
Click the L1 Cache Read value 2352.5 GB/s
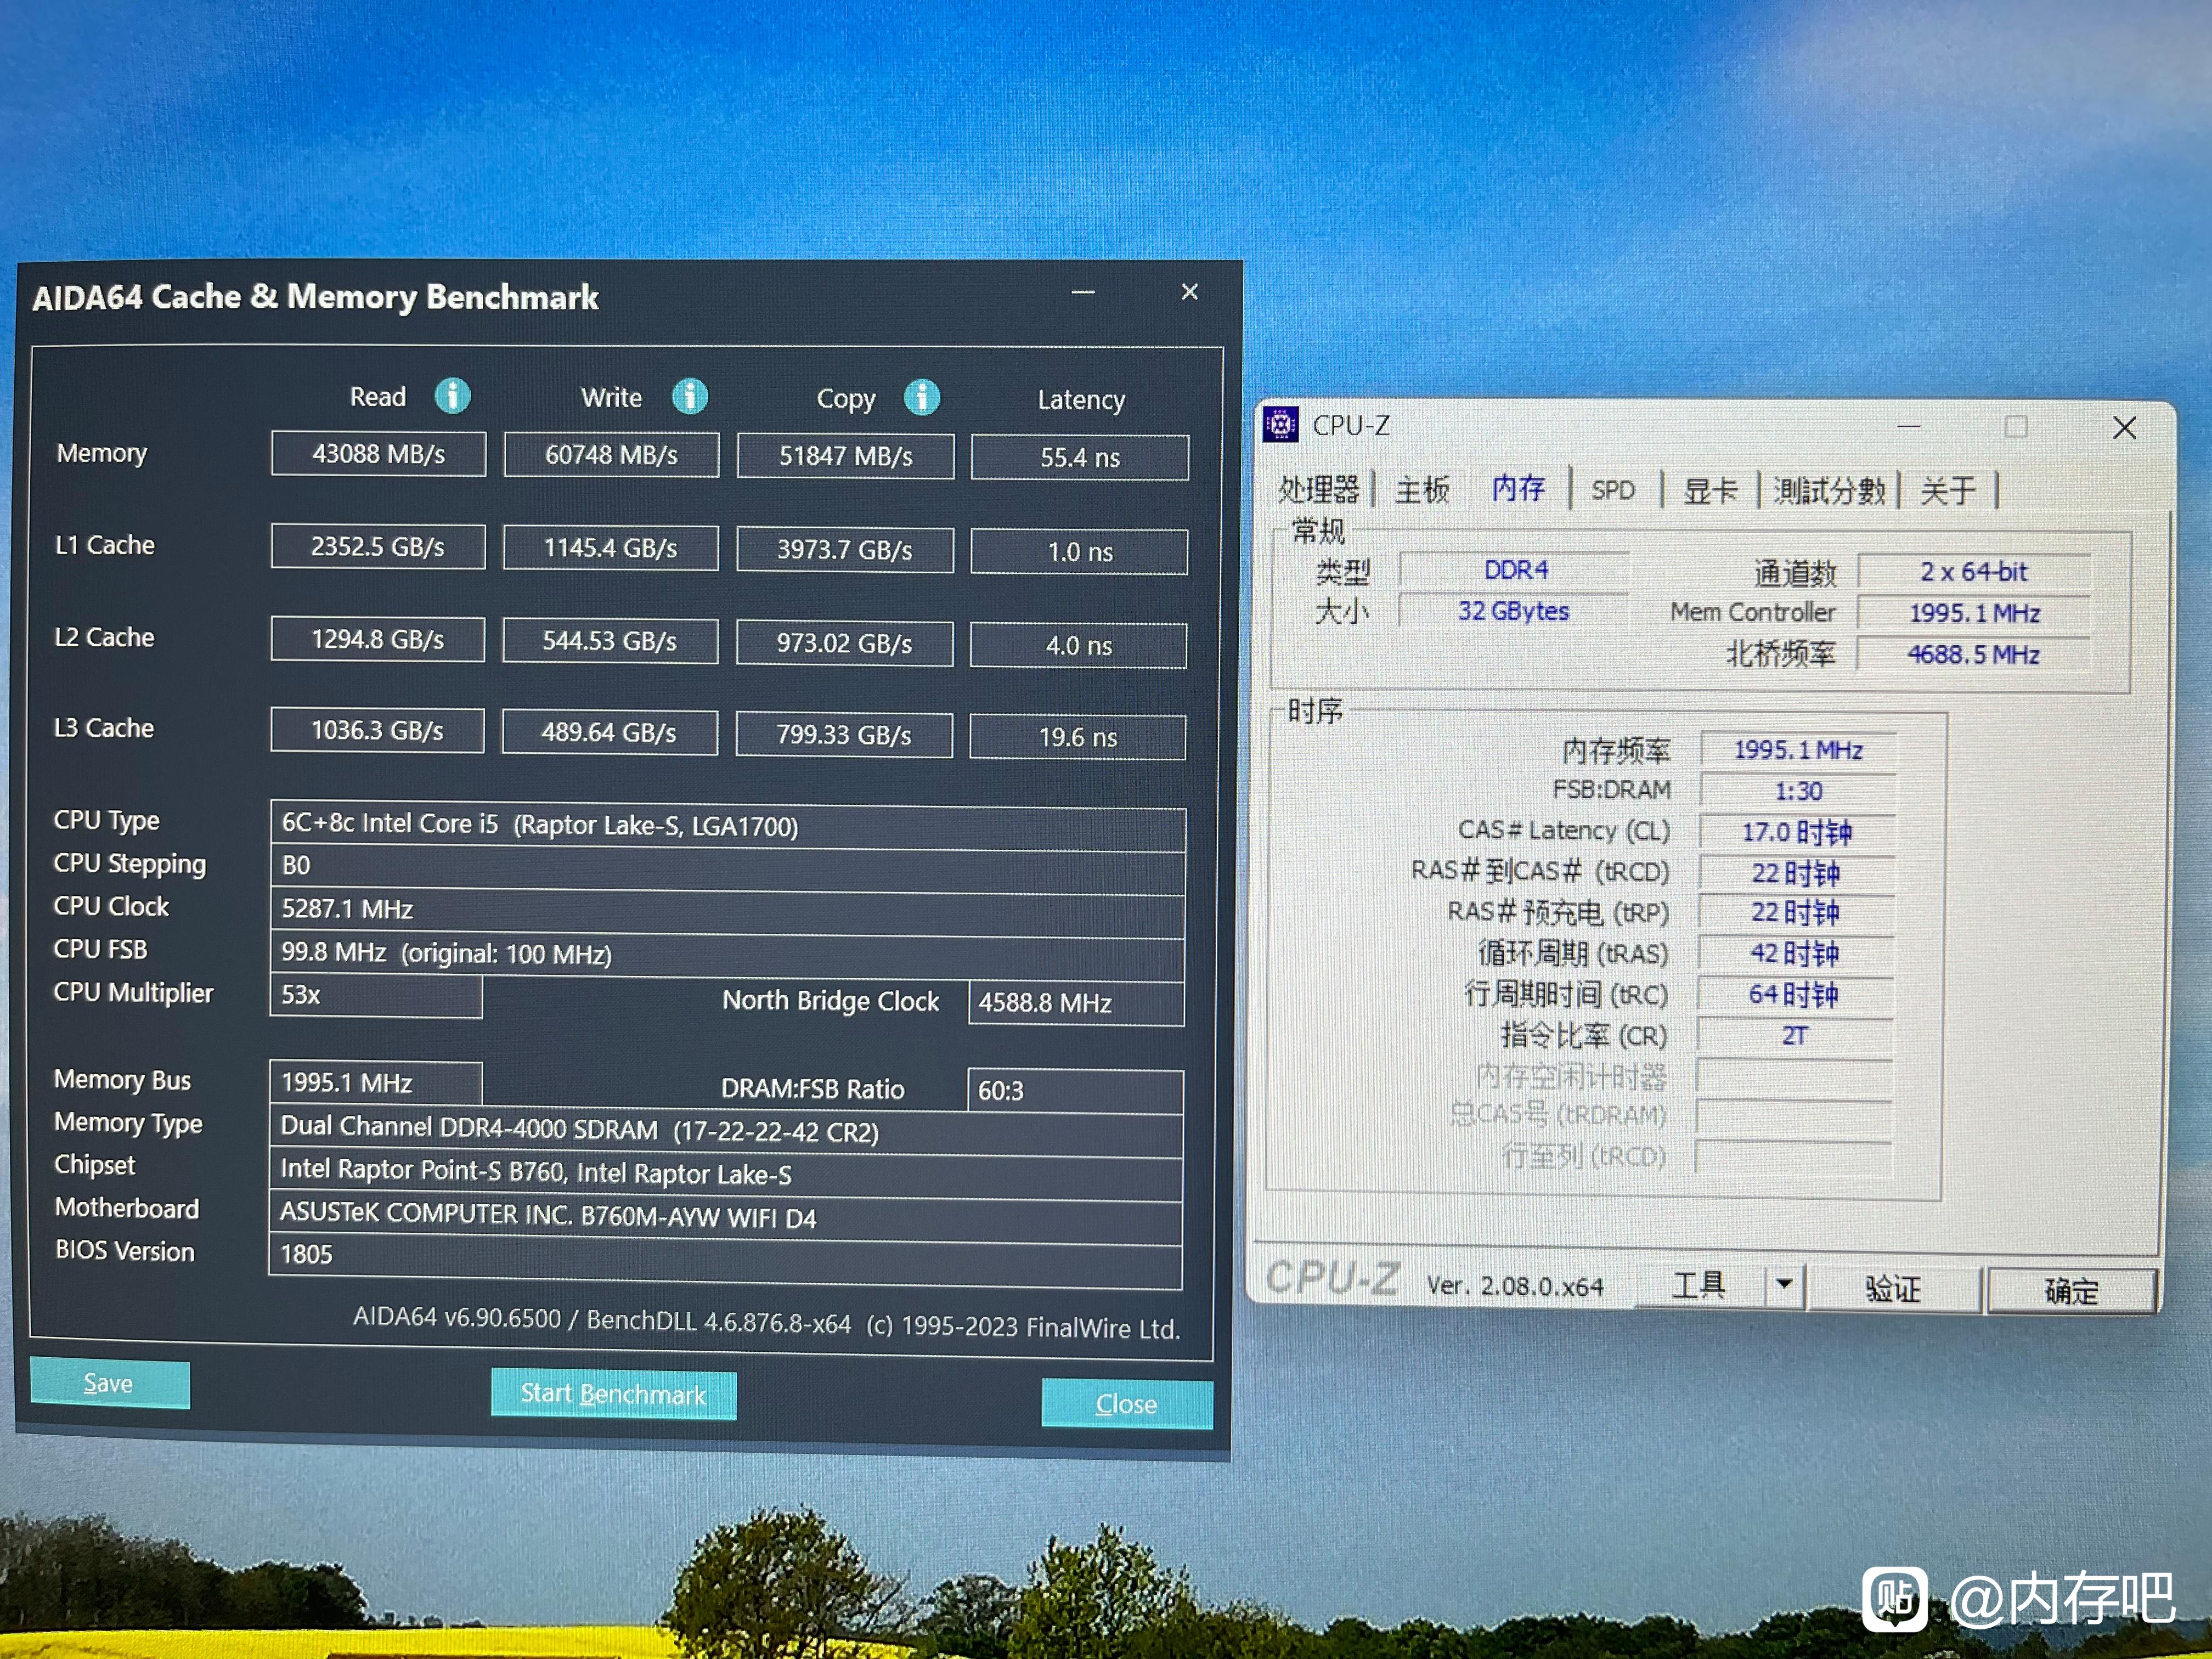point(378,547)
